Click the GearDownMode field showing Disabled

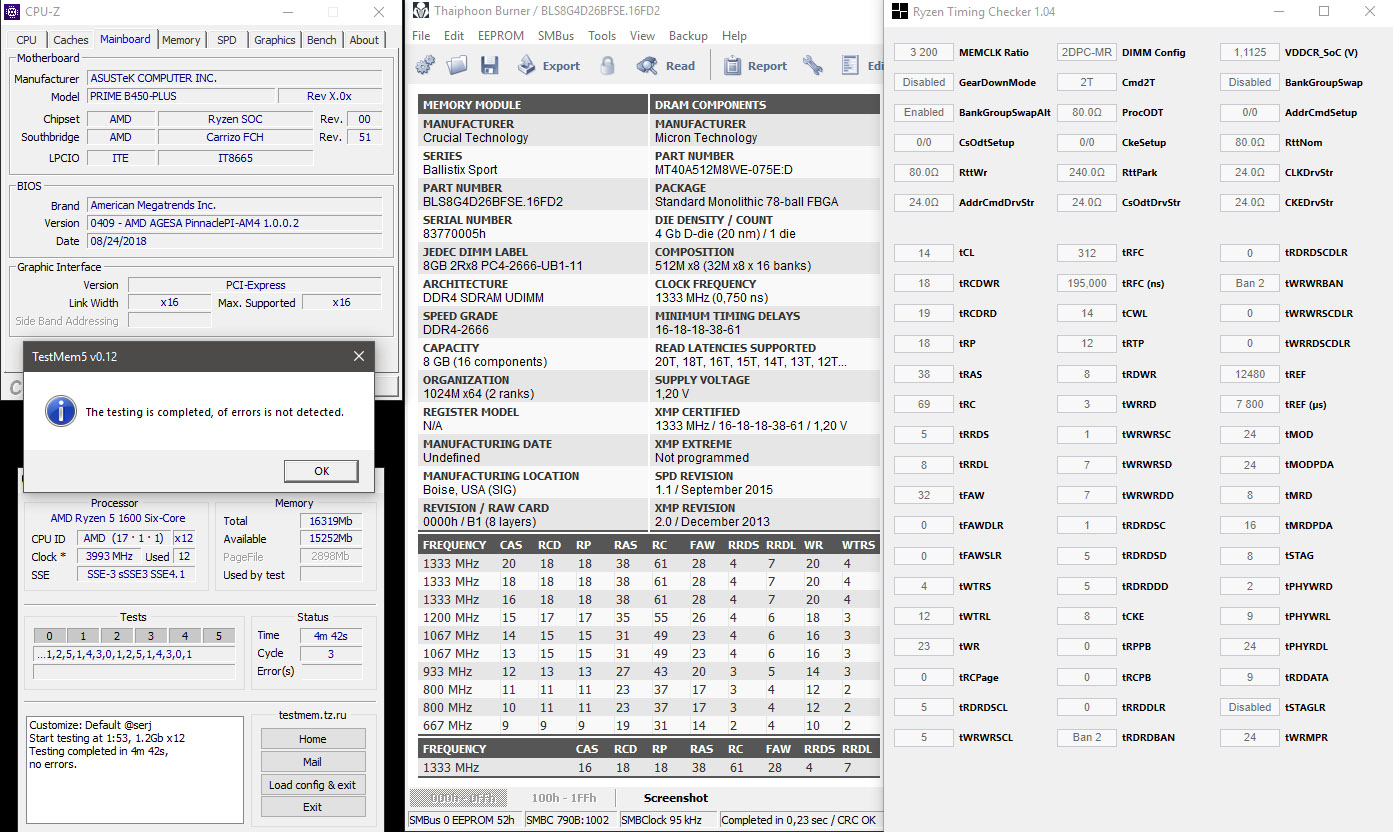(x=923, y=82)
